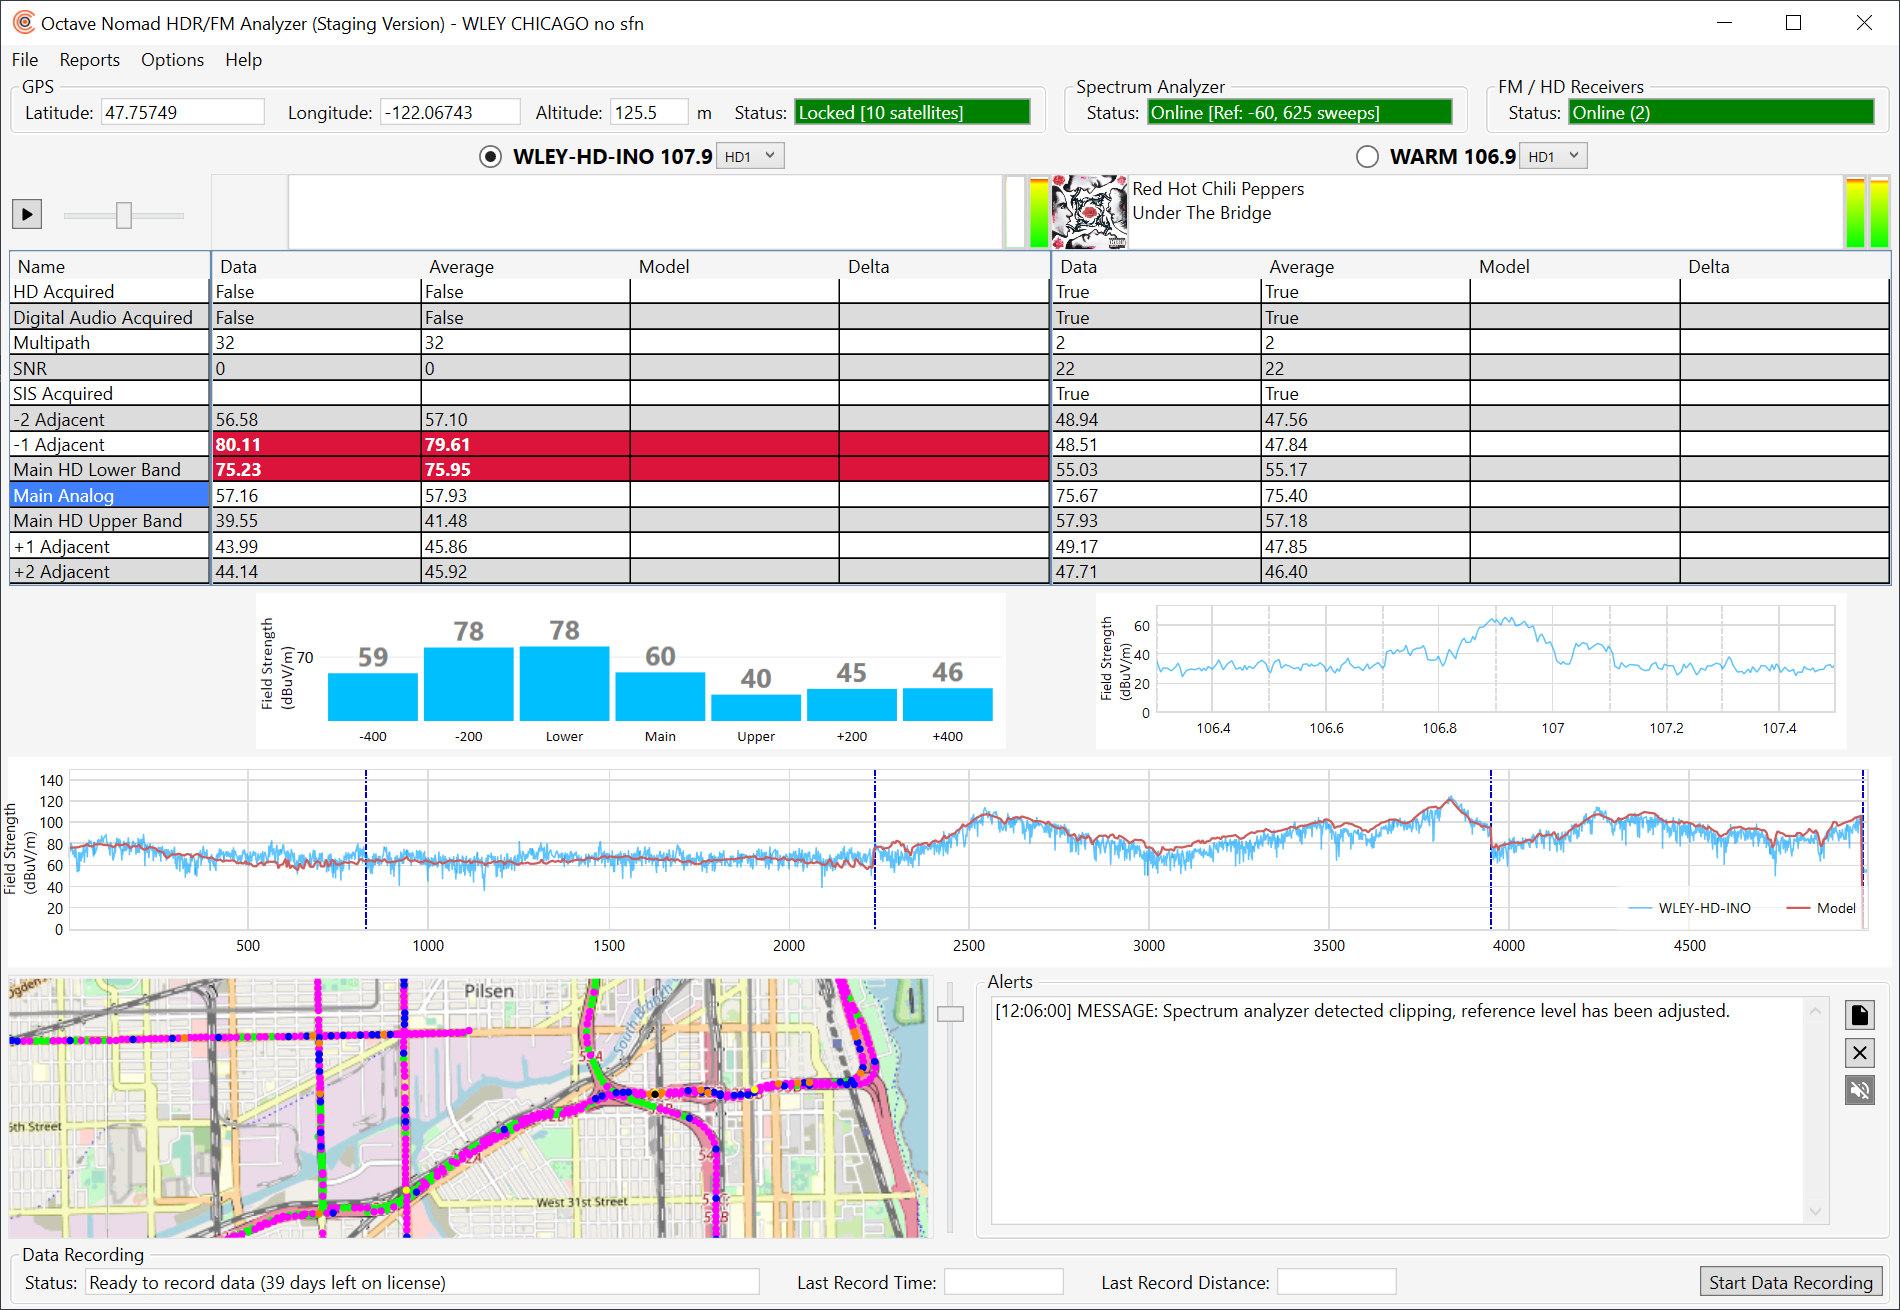Open the File menu
The image size is (1900, 1310).
25,60
